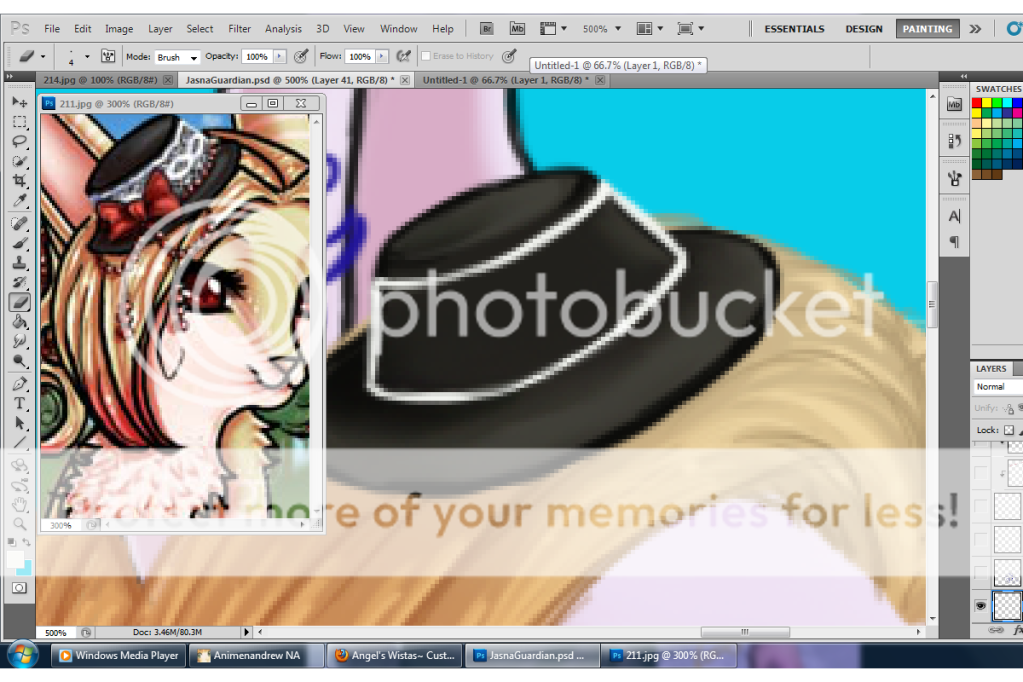Switch to the DESIGN workspace
This screenshot has width=1023, height=682.
coord(865,29)
